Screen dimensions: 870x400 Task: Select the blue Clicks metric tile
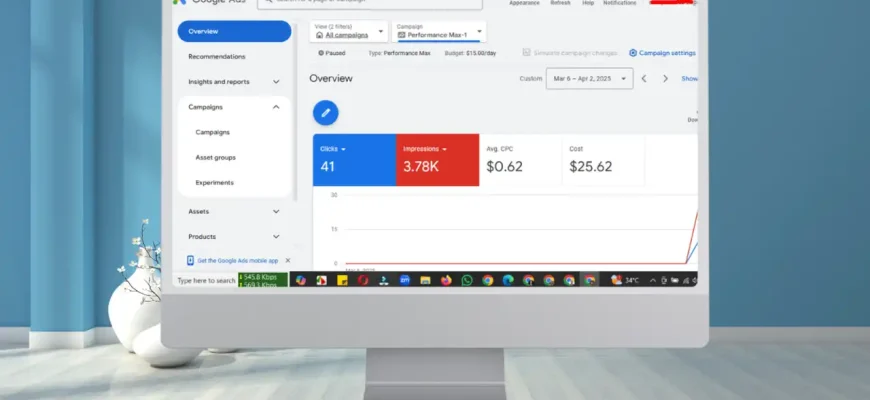pyautogui.click(x=355, y=160)
